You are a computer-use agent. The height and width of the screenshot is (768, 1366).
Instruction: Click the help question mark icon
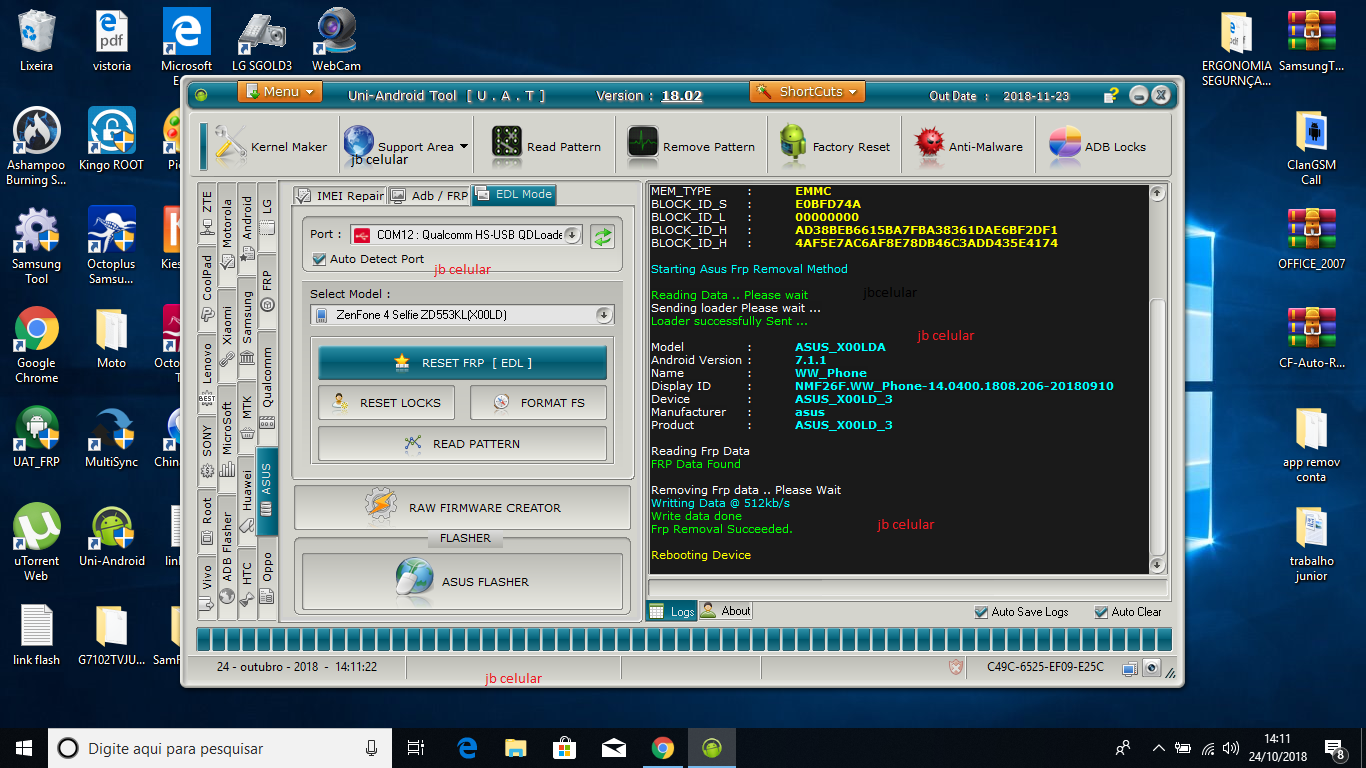(1111, 96)
